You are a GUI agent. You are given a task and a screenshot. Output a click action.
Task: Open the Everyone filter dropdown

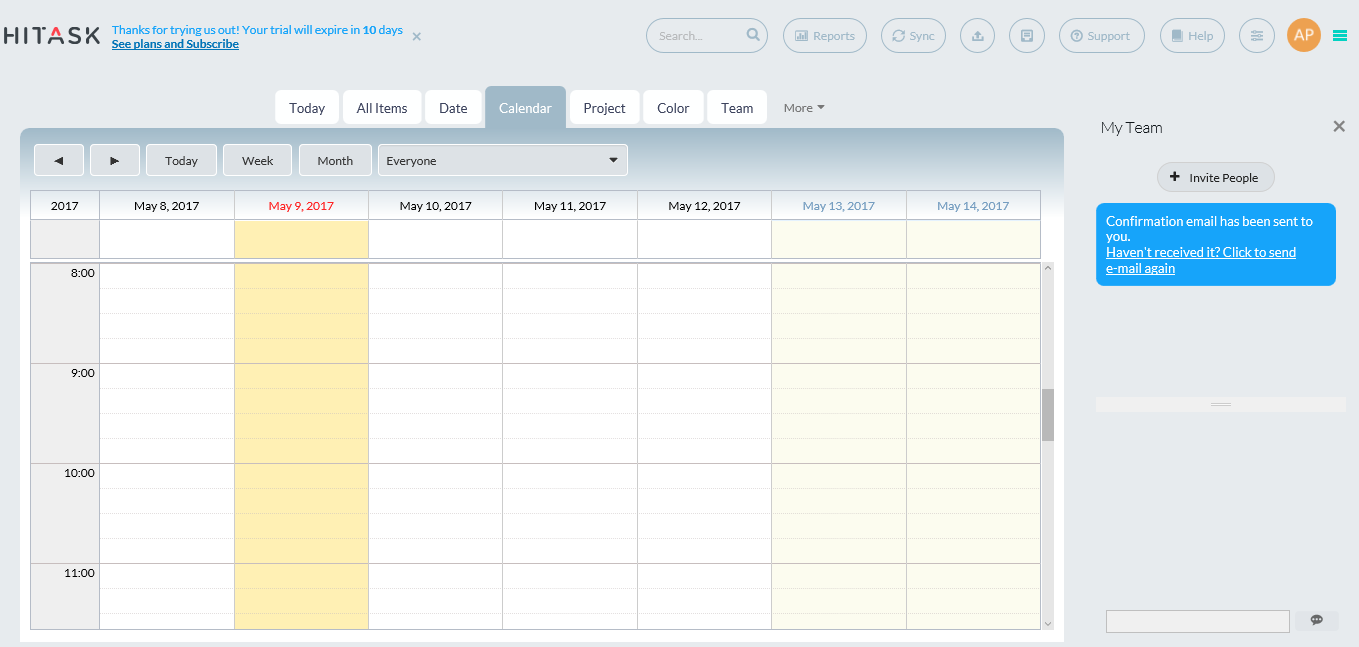tap(503, 160)
